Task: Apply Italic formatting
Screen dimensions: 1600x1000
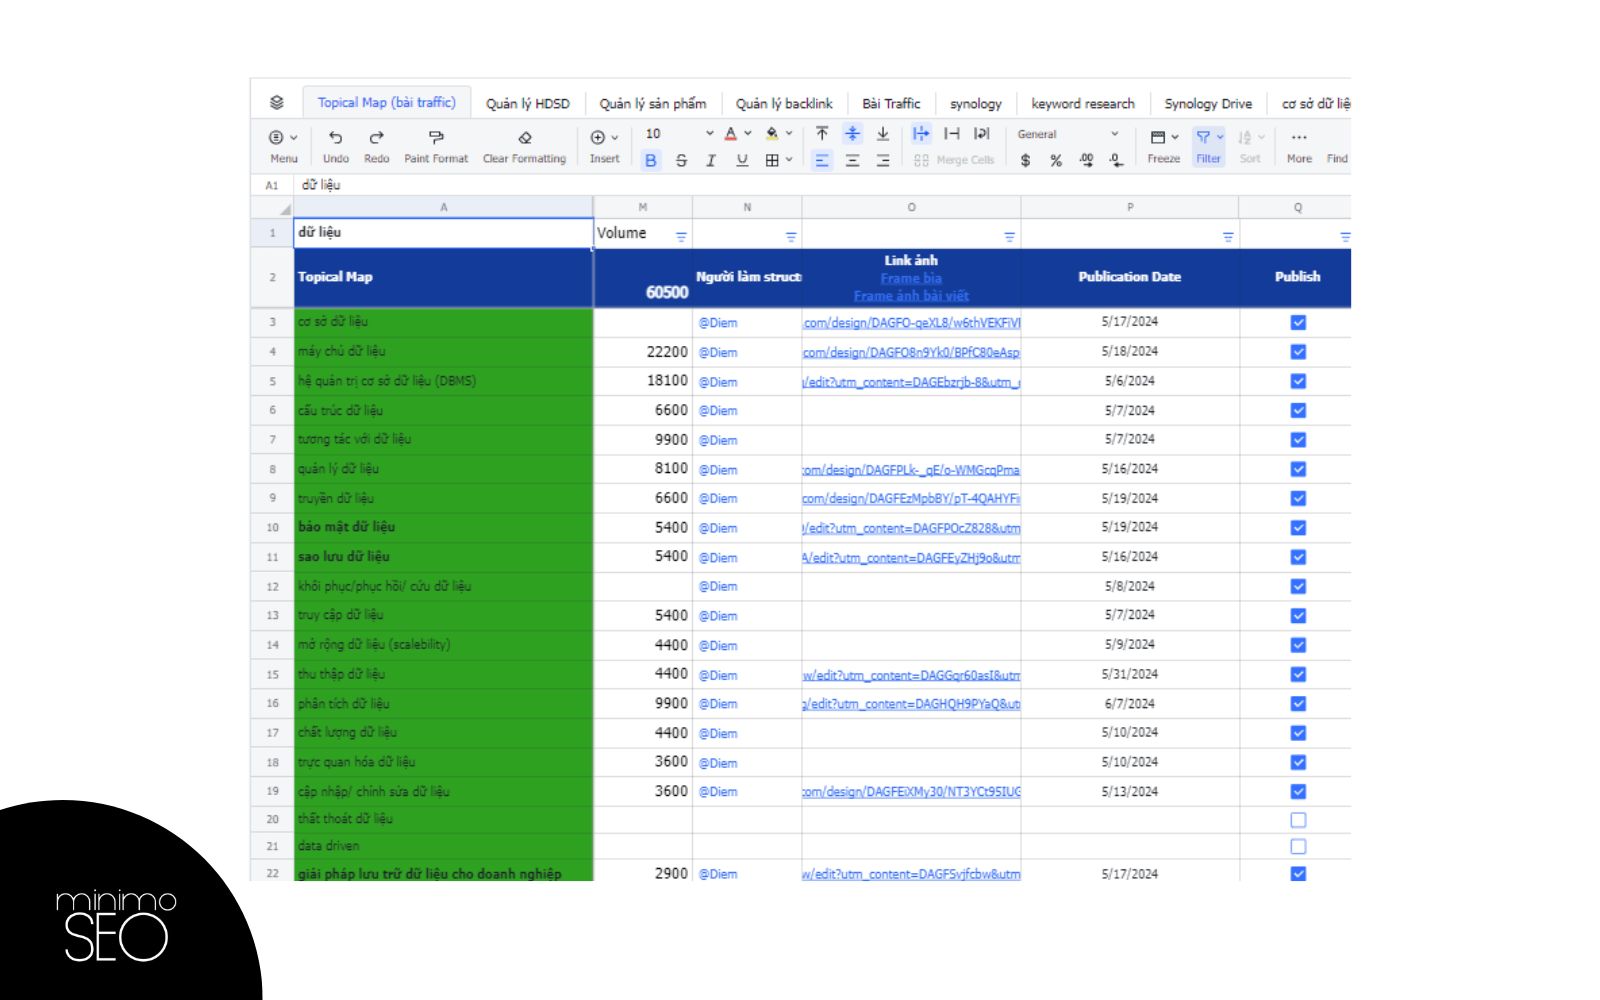Action: point(711,160)
